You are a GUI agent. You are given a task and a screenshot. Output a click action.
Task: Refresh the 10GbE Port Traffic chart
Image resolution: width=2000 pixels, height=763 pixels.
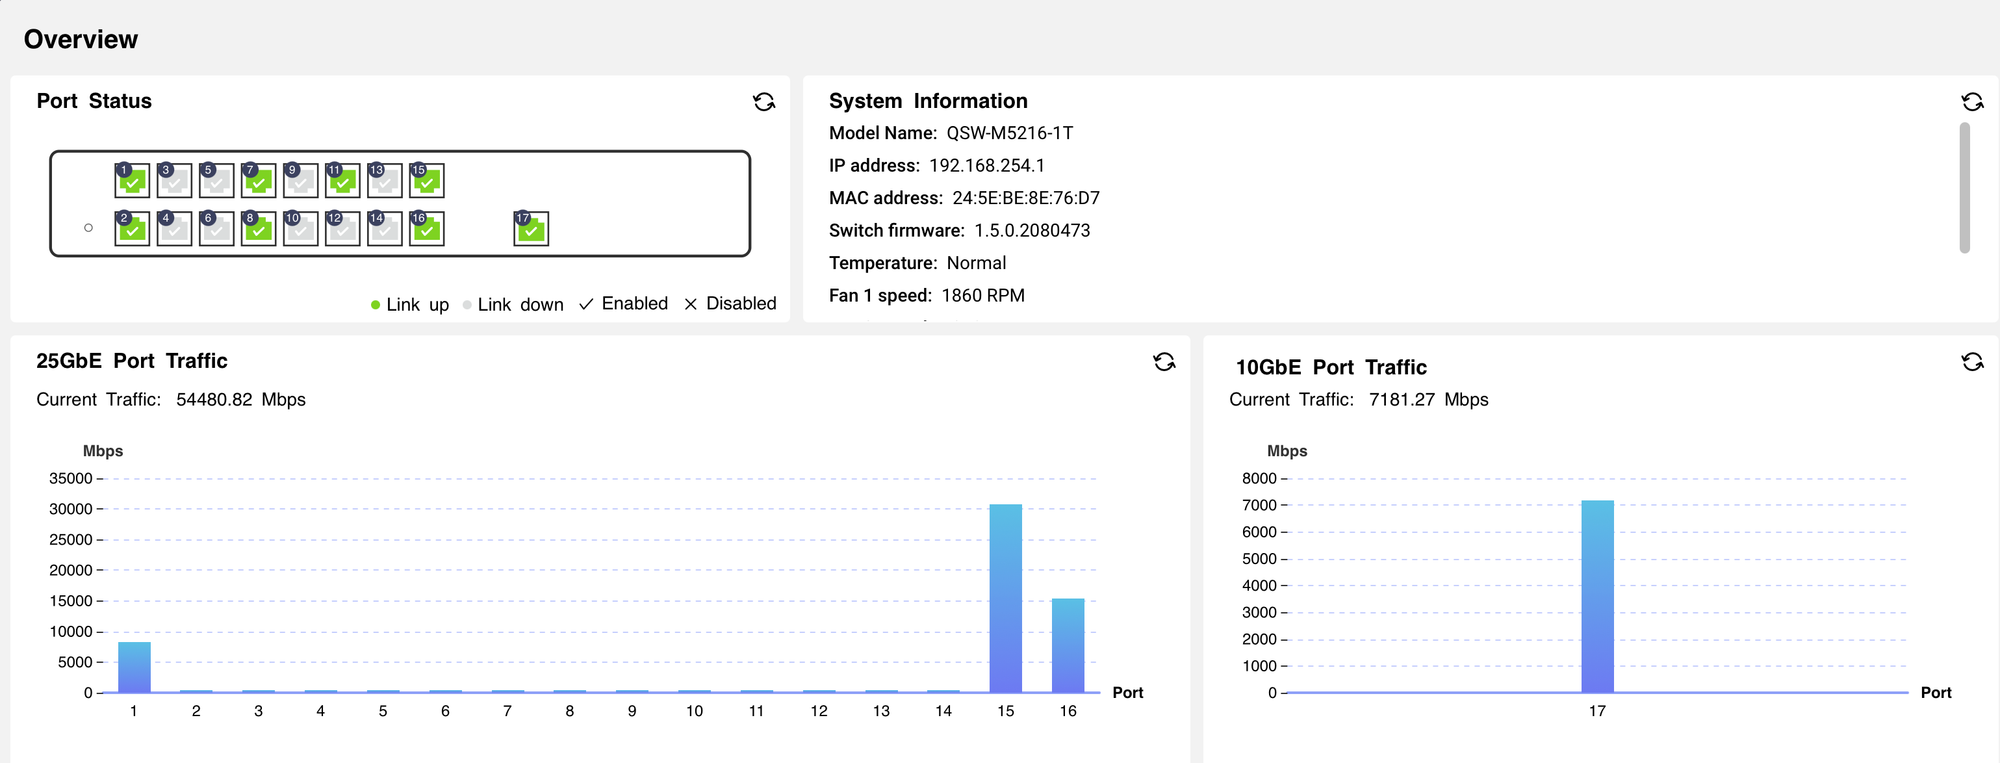[x=1972, y=362]
